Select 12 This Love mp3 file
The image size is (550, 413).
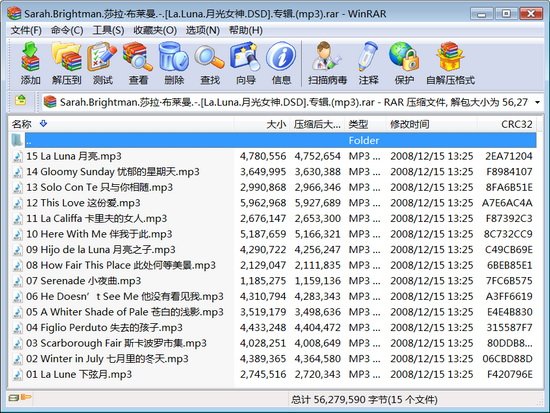[273, 203]
